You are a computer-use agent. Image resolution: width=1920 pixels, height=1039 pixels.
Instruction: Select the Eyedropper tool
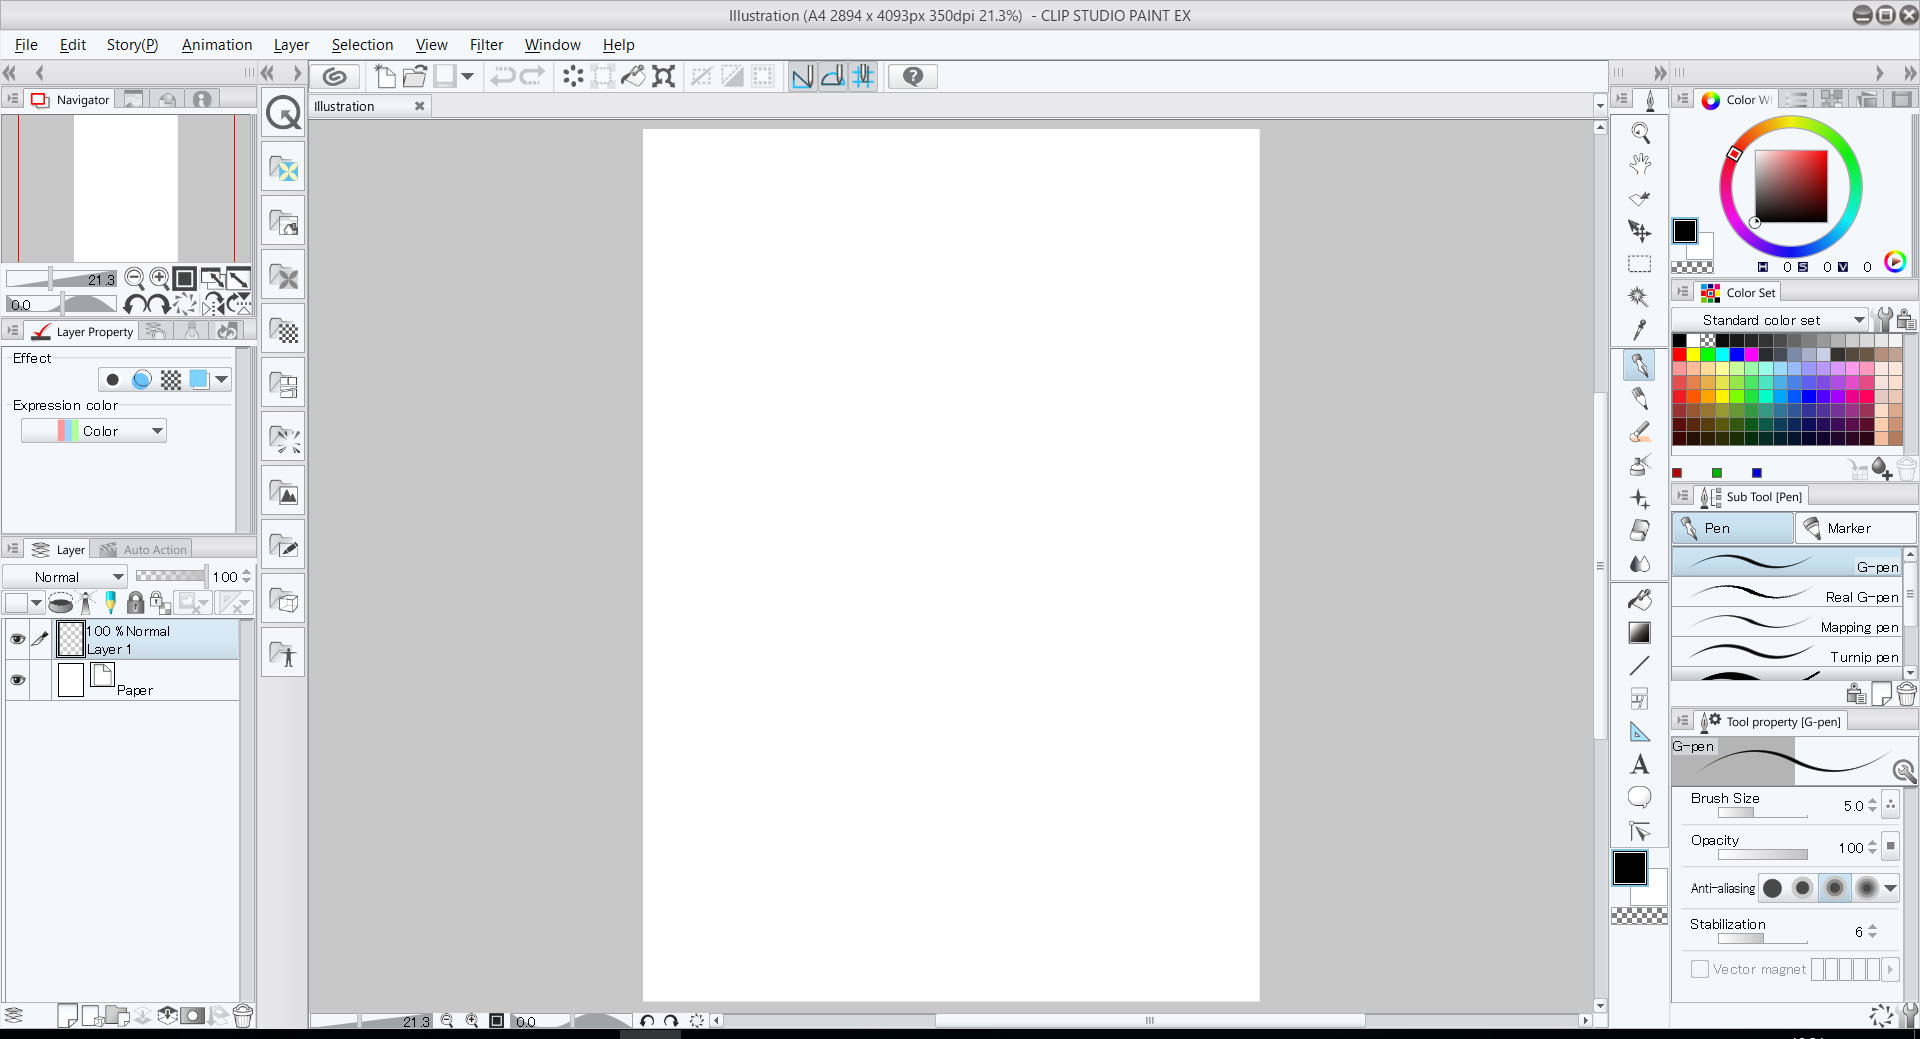pyautogui.click(x=1640, y=330)
